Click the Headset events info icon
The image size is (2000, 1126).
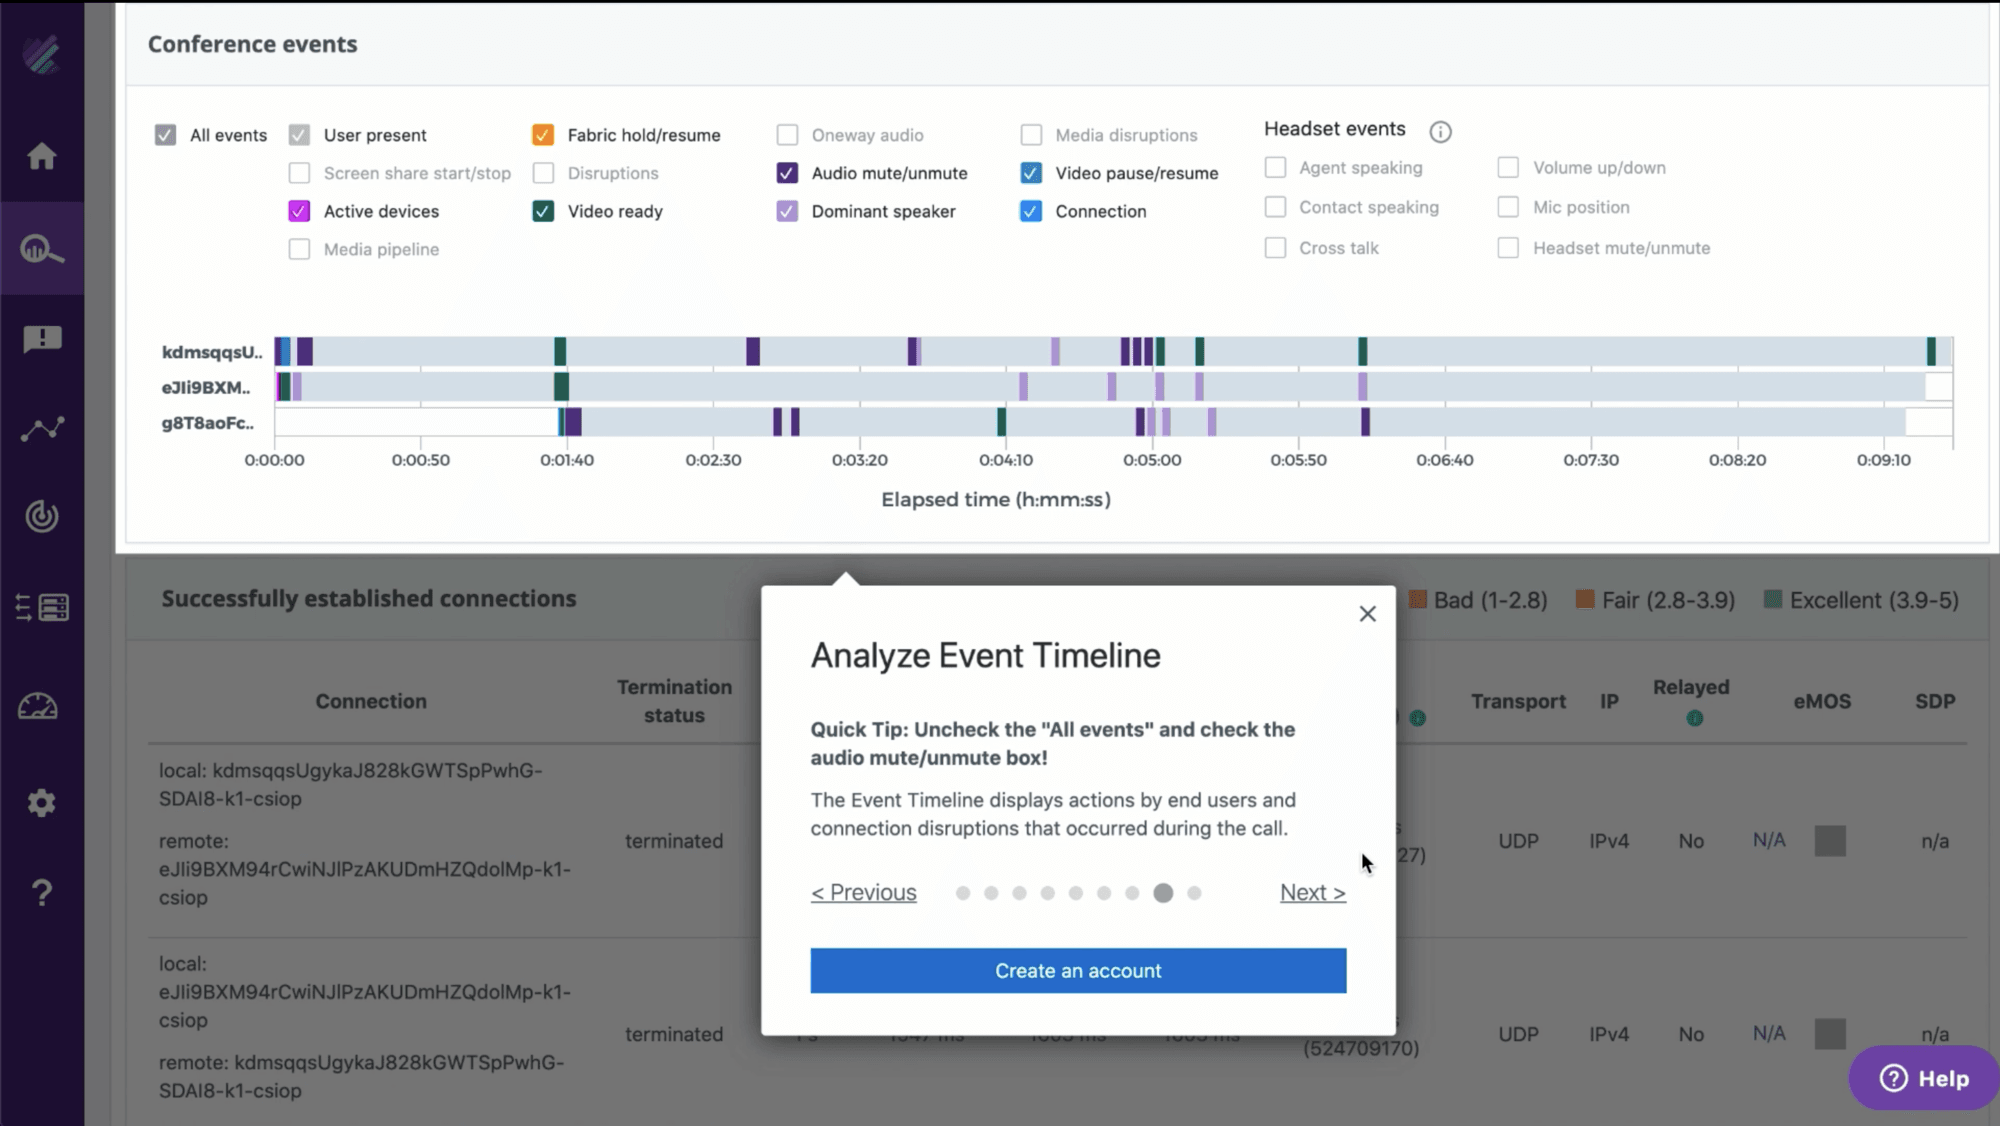pos(1440,132)
